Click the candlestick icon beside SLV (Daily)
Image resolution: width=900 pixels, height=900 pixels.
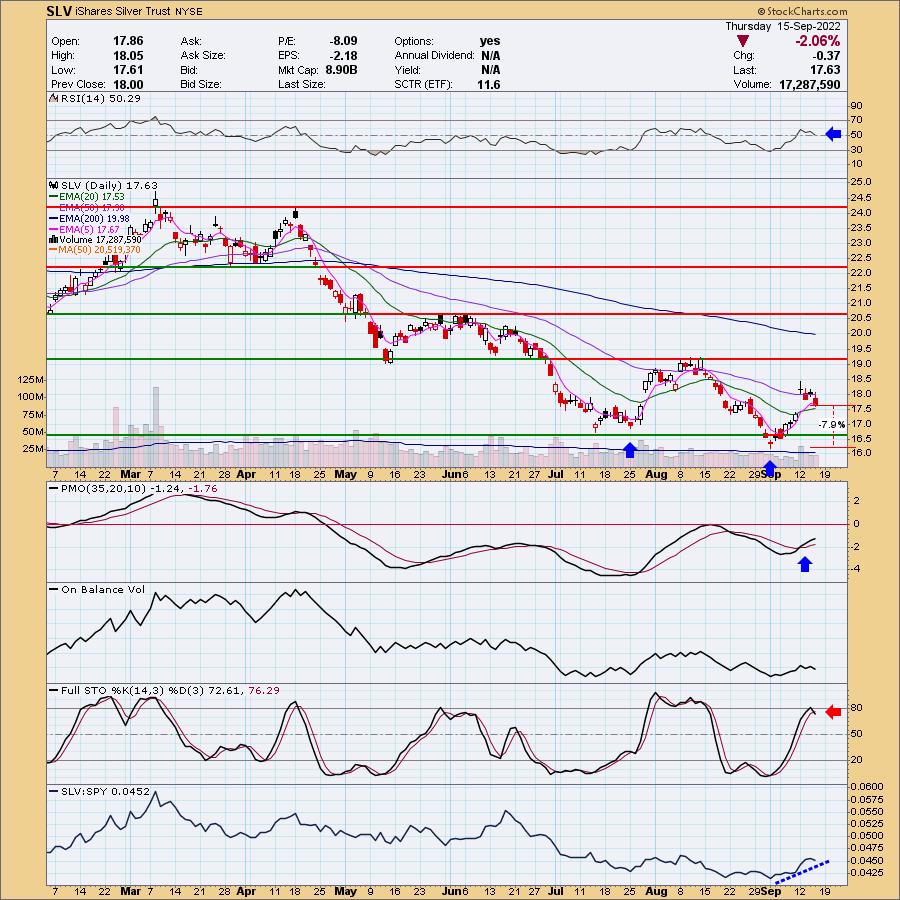(53, 186)
